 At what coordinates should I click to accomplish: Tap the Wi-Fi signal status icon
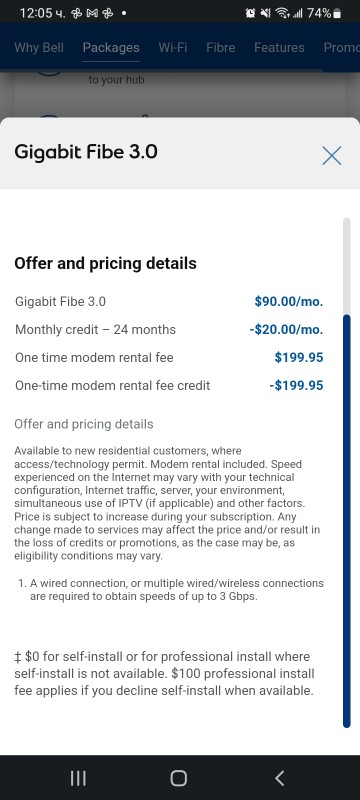[x=280, y=14]
